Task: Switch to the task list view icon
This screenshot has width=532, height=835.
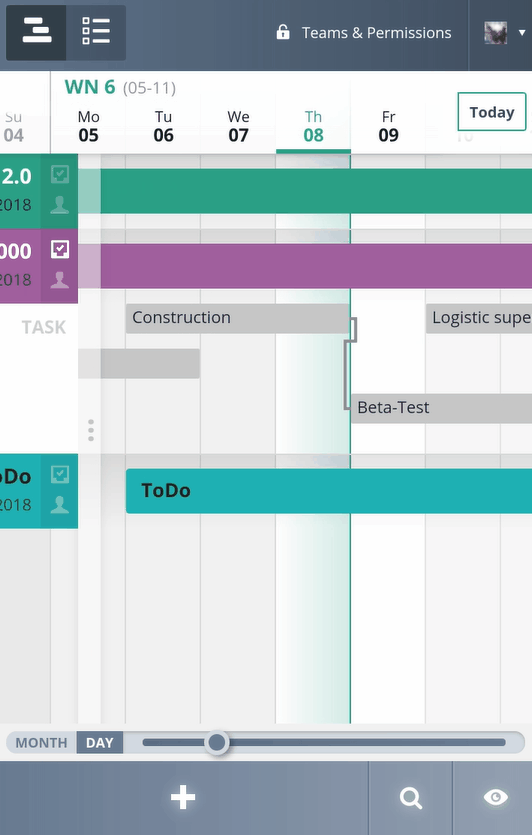Action: (x=96, y=32)
